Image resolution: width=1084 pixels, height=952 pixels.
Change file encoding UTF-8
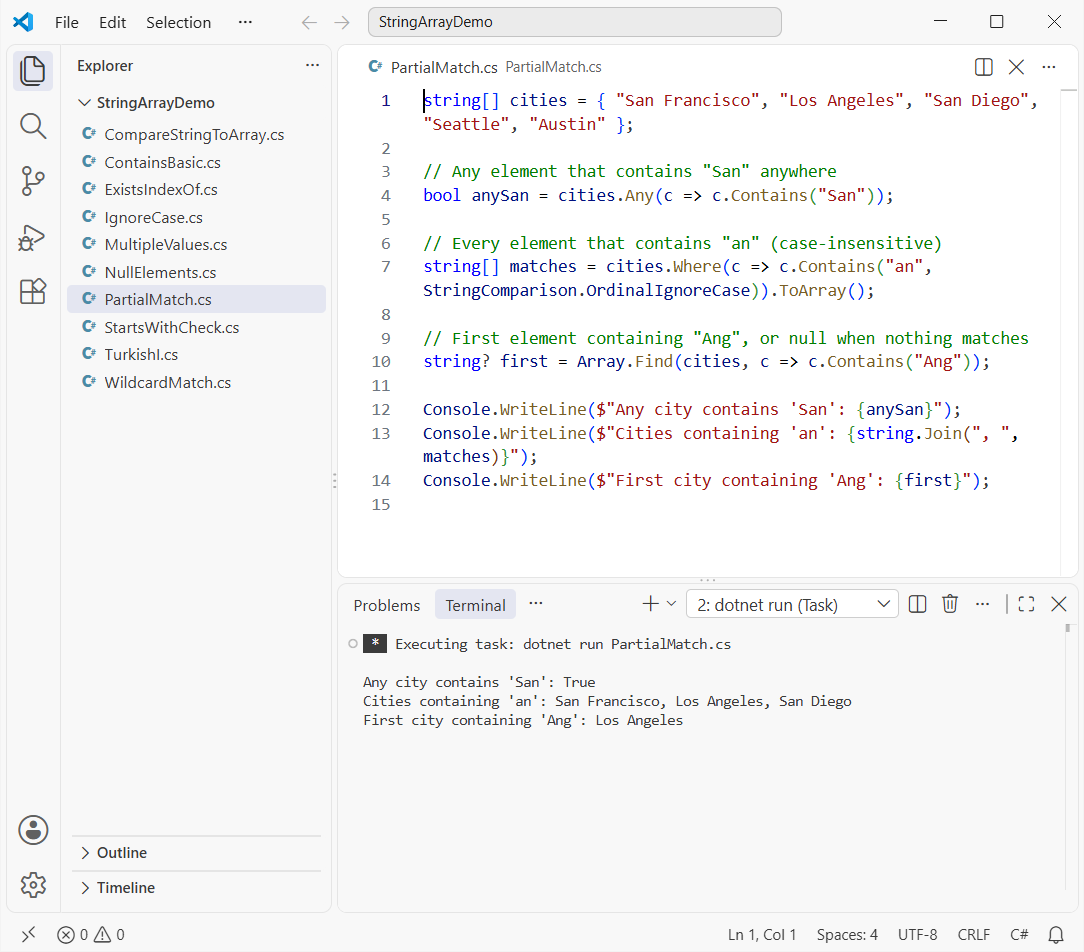[x=917, y=935]
